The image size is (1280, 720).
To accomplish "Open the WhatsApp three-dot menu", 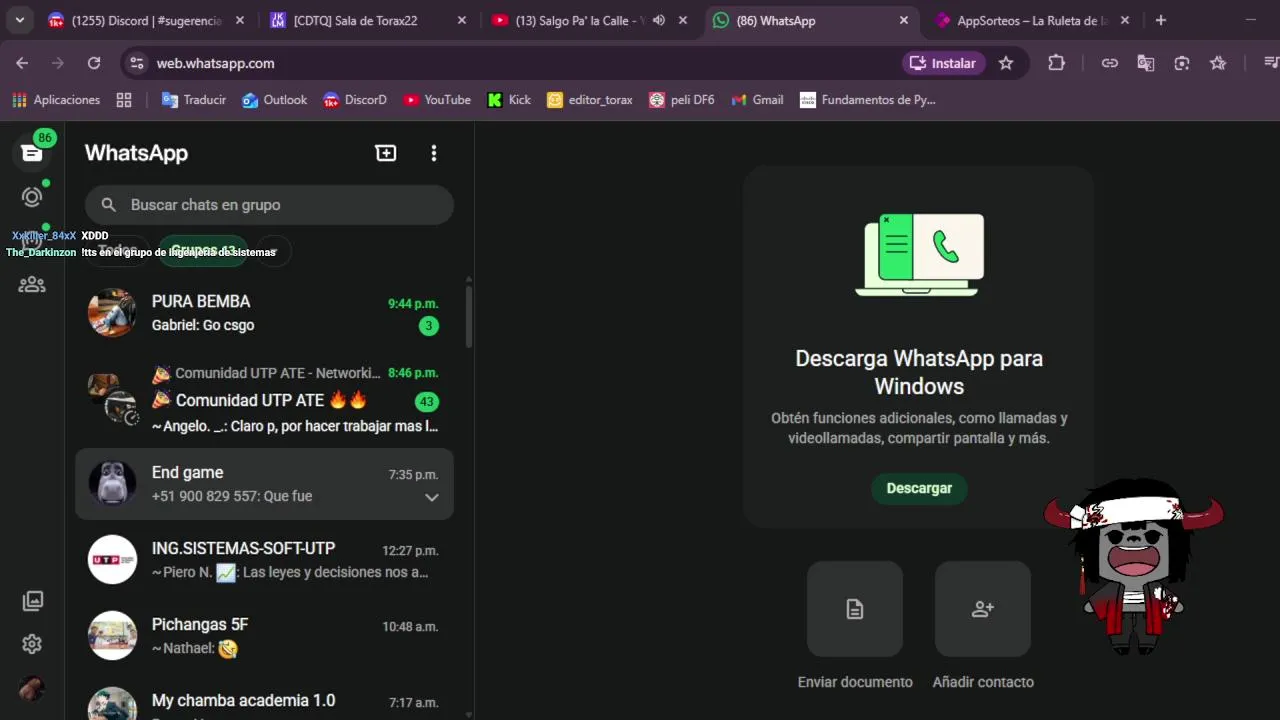I will [x=433, y=153].
